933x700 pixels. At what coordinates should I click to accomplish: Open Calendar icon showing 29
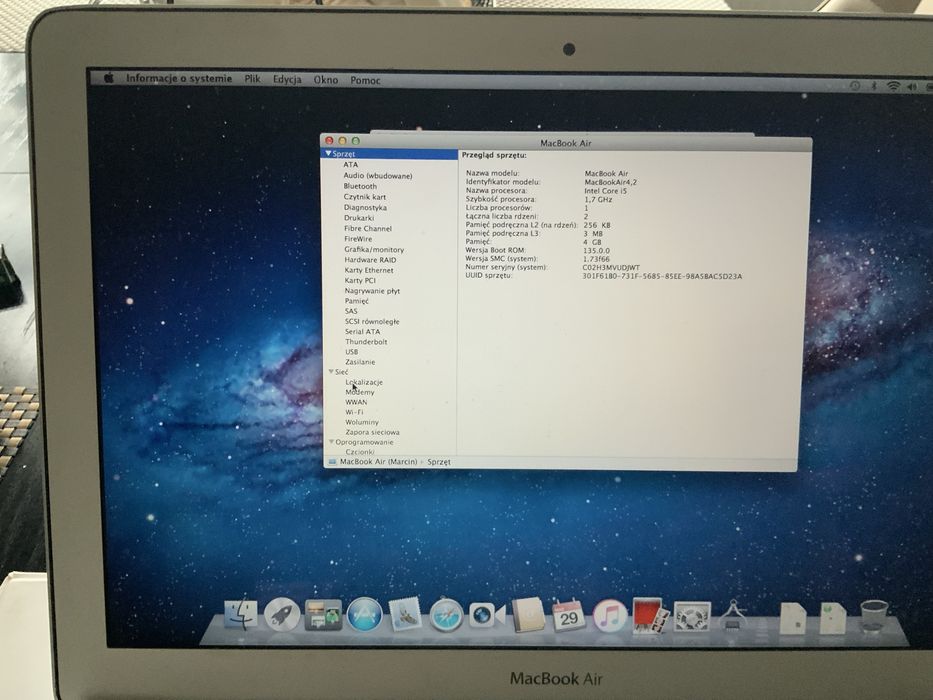coord(569,615)
